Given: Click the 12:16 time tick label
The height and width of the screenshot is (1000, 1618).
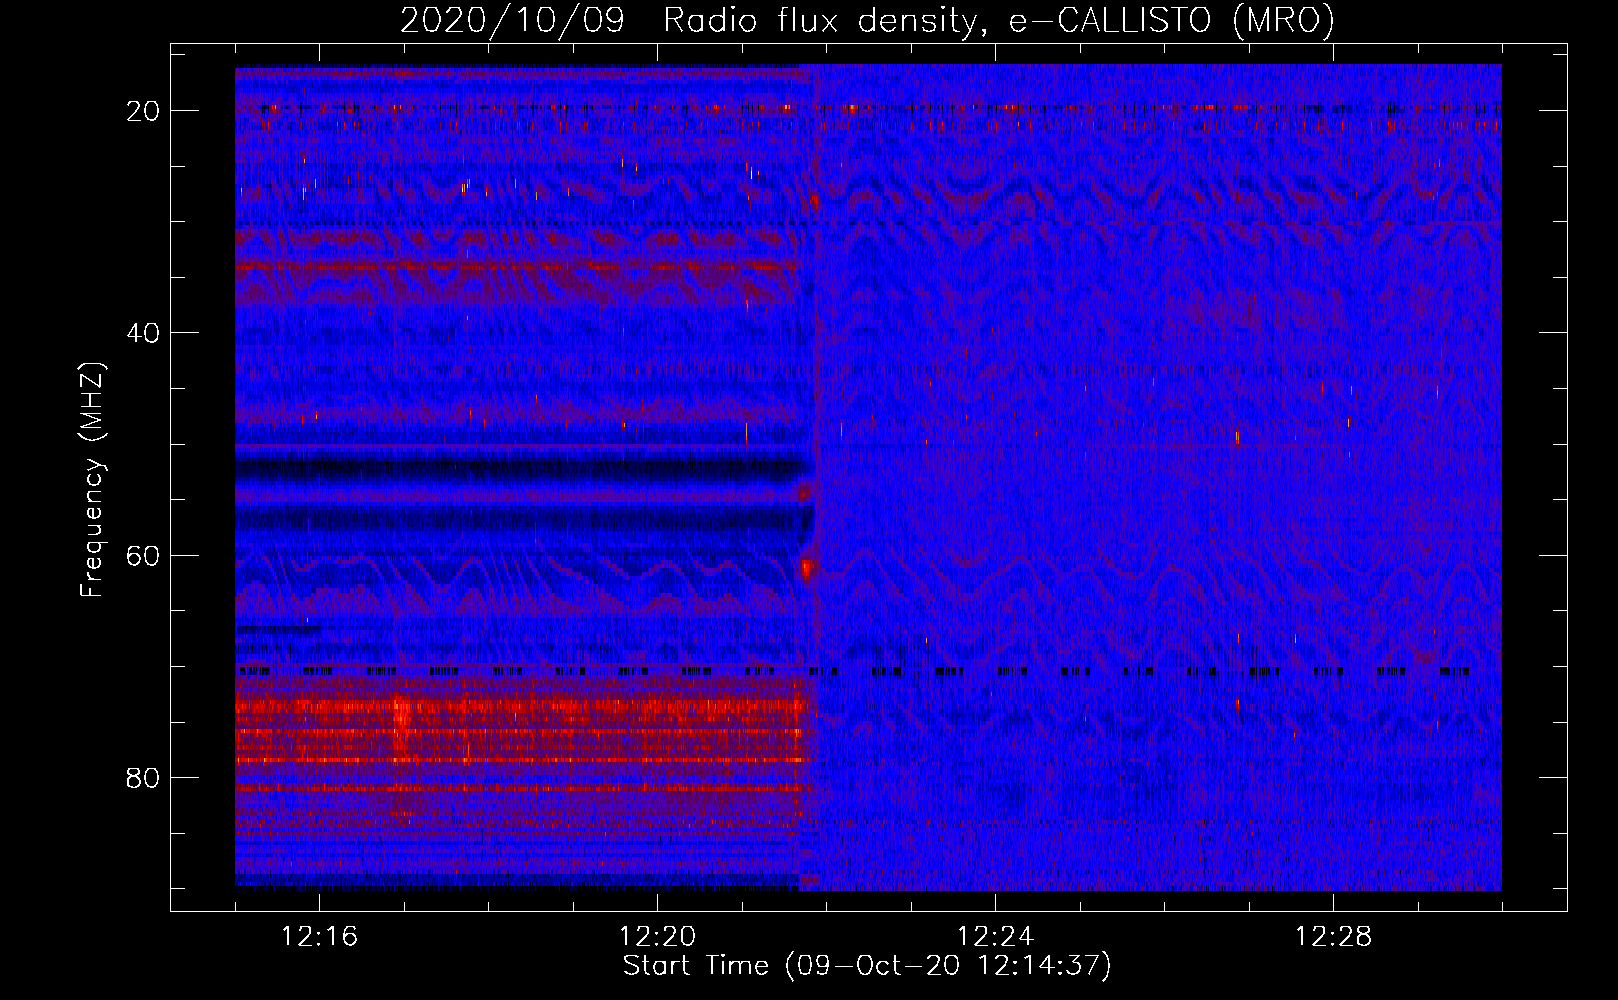Looking at the screenshot, I should [319, 937].
